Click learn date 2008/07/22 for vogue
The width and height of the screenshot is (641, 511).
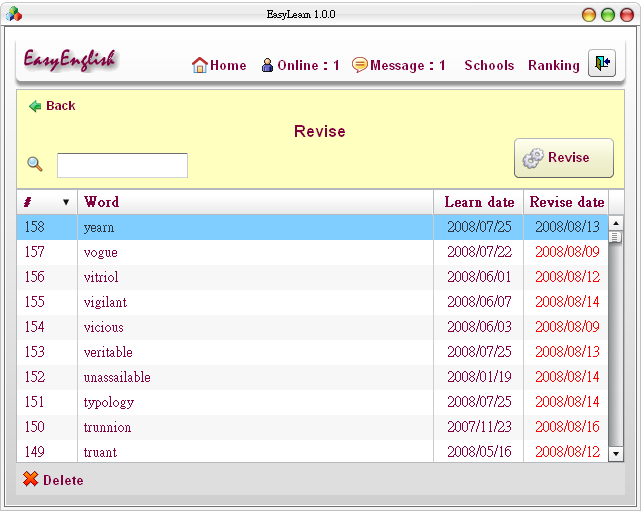click(479, 251)
